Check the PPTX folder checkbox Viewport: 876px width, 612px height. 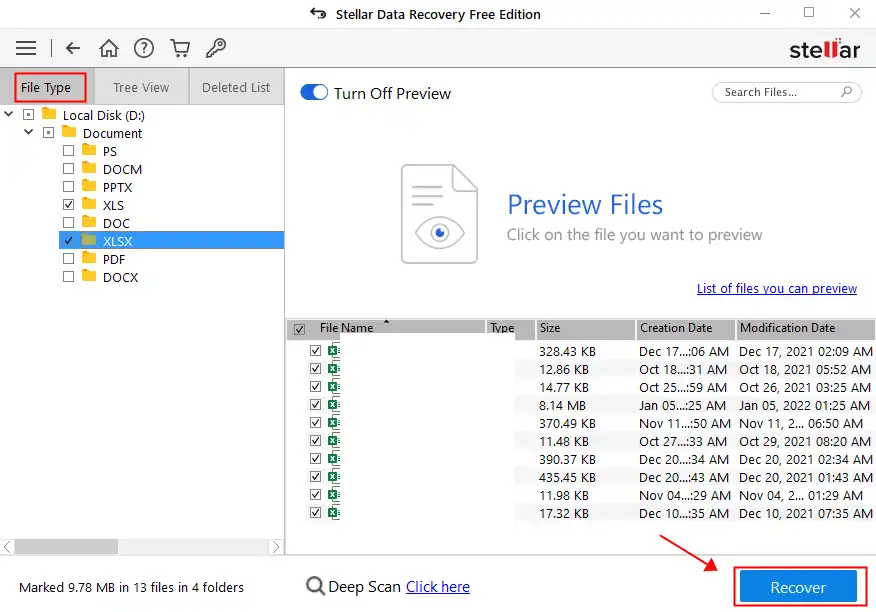click(68, 186)
